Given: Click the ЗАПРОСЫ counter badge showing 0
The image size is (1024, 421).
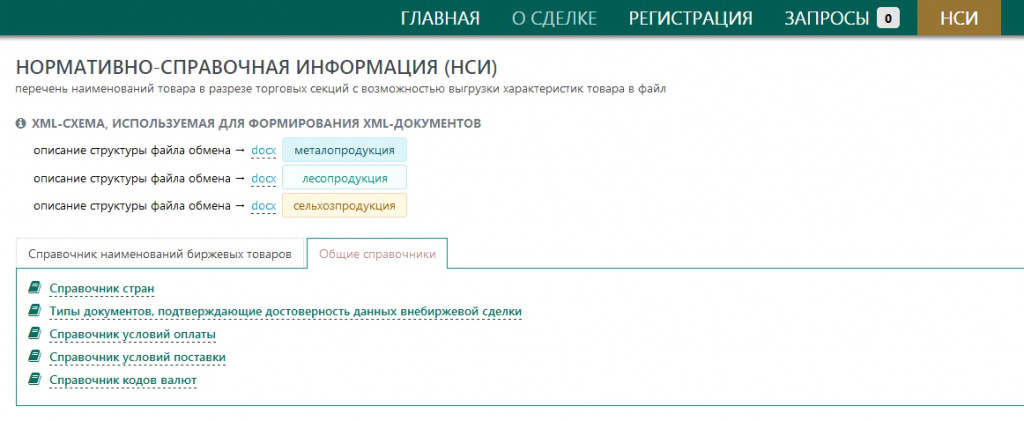Looking at the screenshot, I should pos(888,18).
